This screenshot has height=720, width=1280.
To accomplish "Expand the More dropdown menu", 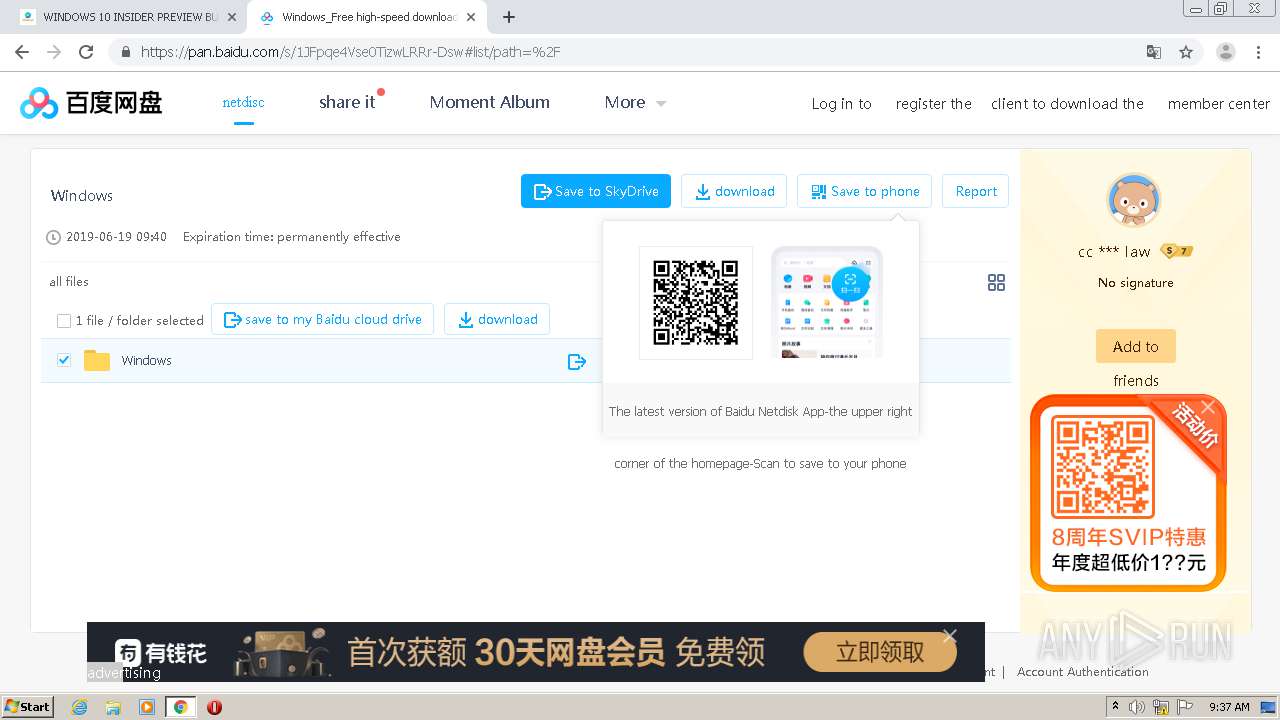I will click(635, 102).
